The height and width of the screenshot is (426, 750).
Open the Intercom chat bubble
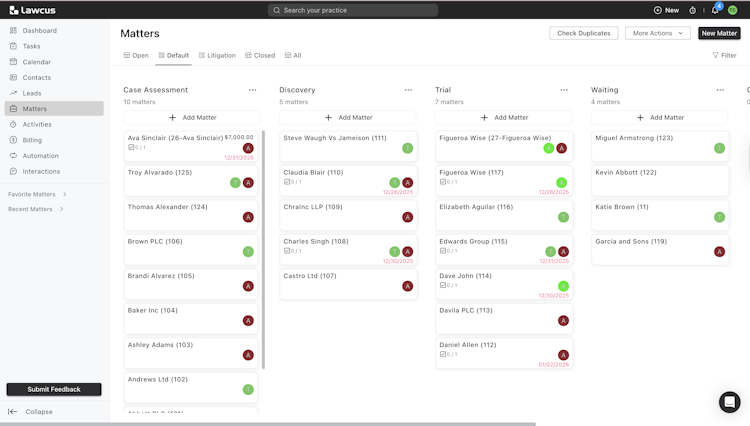click(x=729, y=401)
